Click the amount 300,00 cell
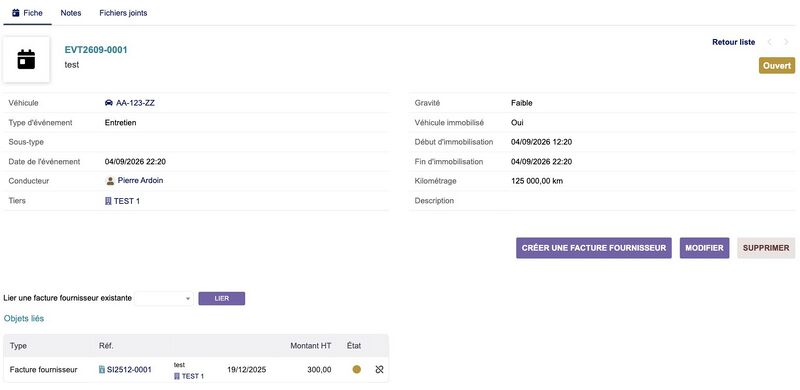800x390 pixels. [x=319, y=370]
